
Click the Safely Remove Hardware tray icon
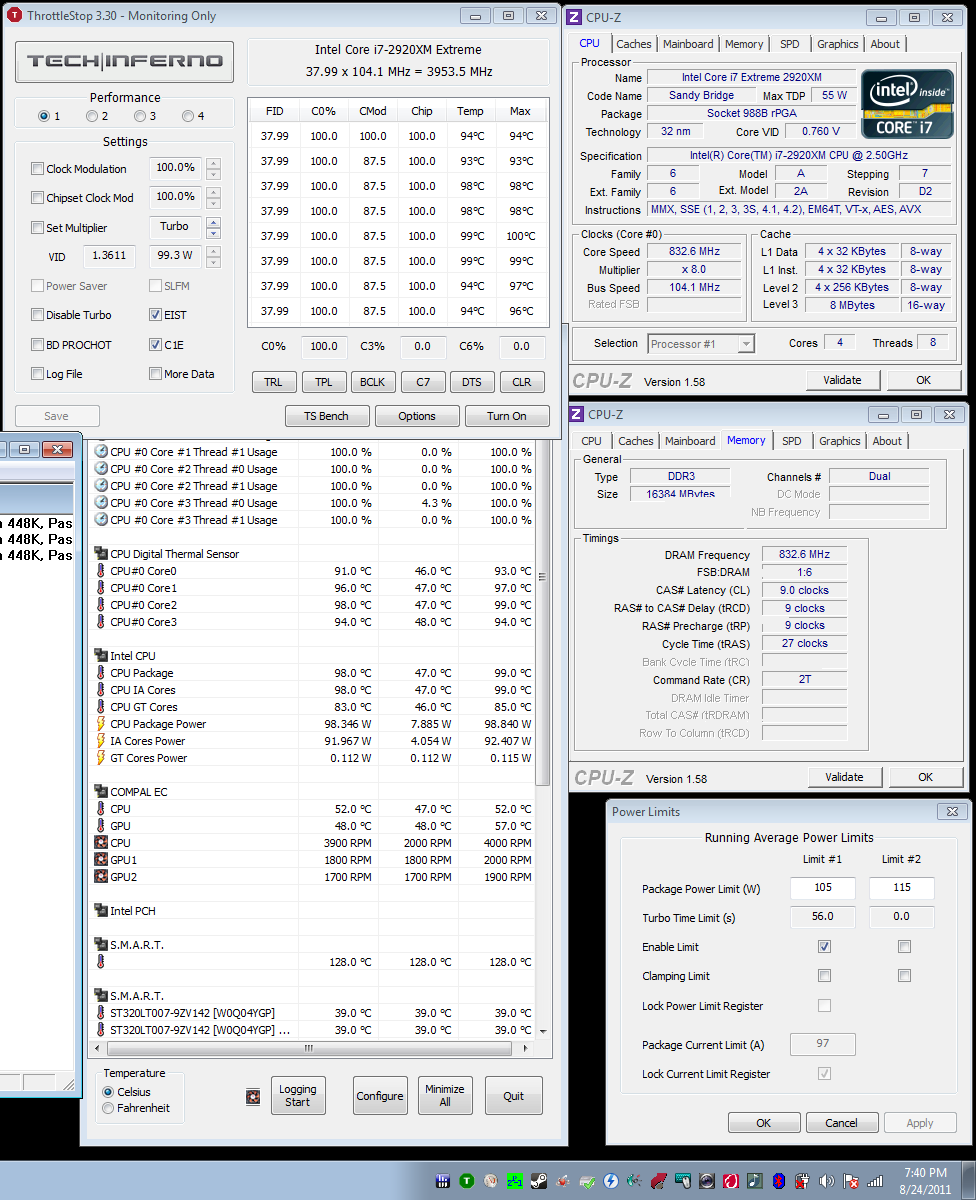pyautogui.click(x=587, y=1181)
